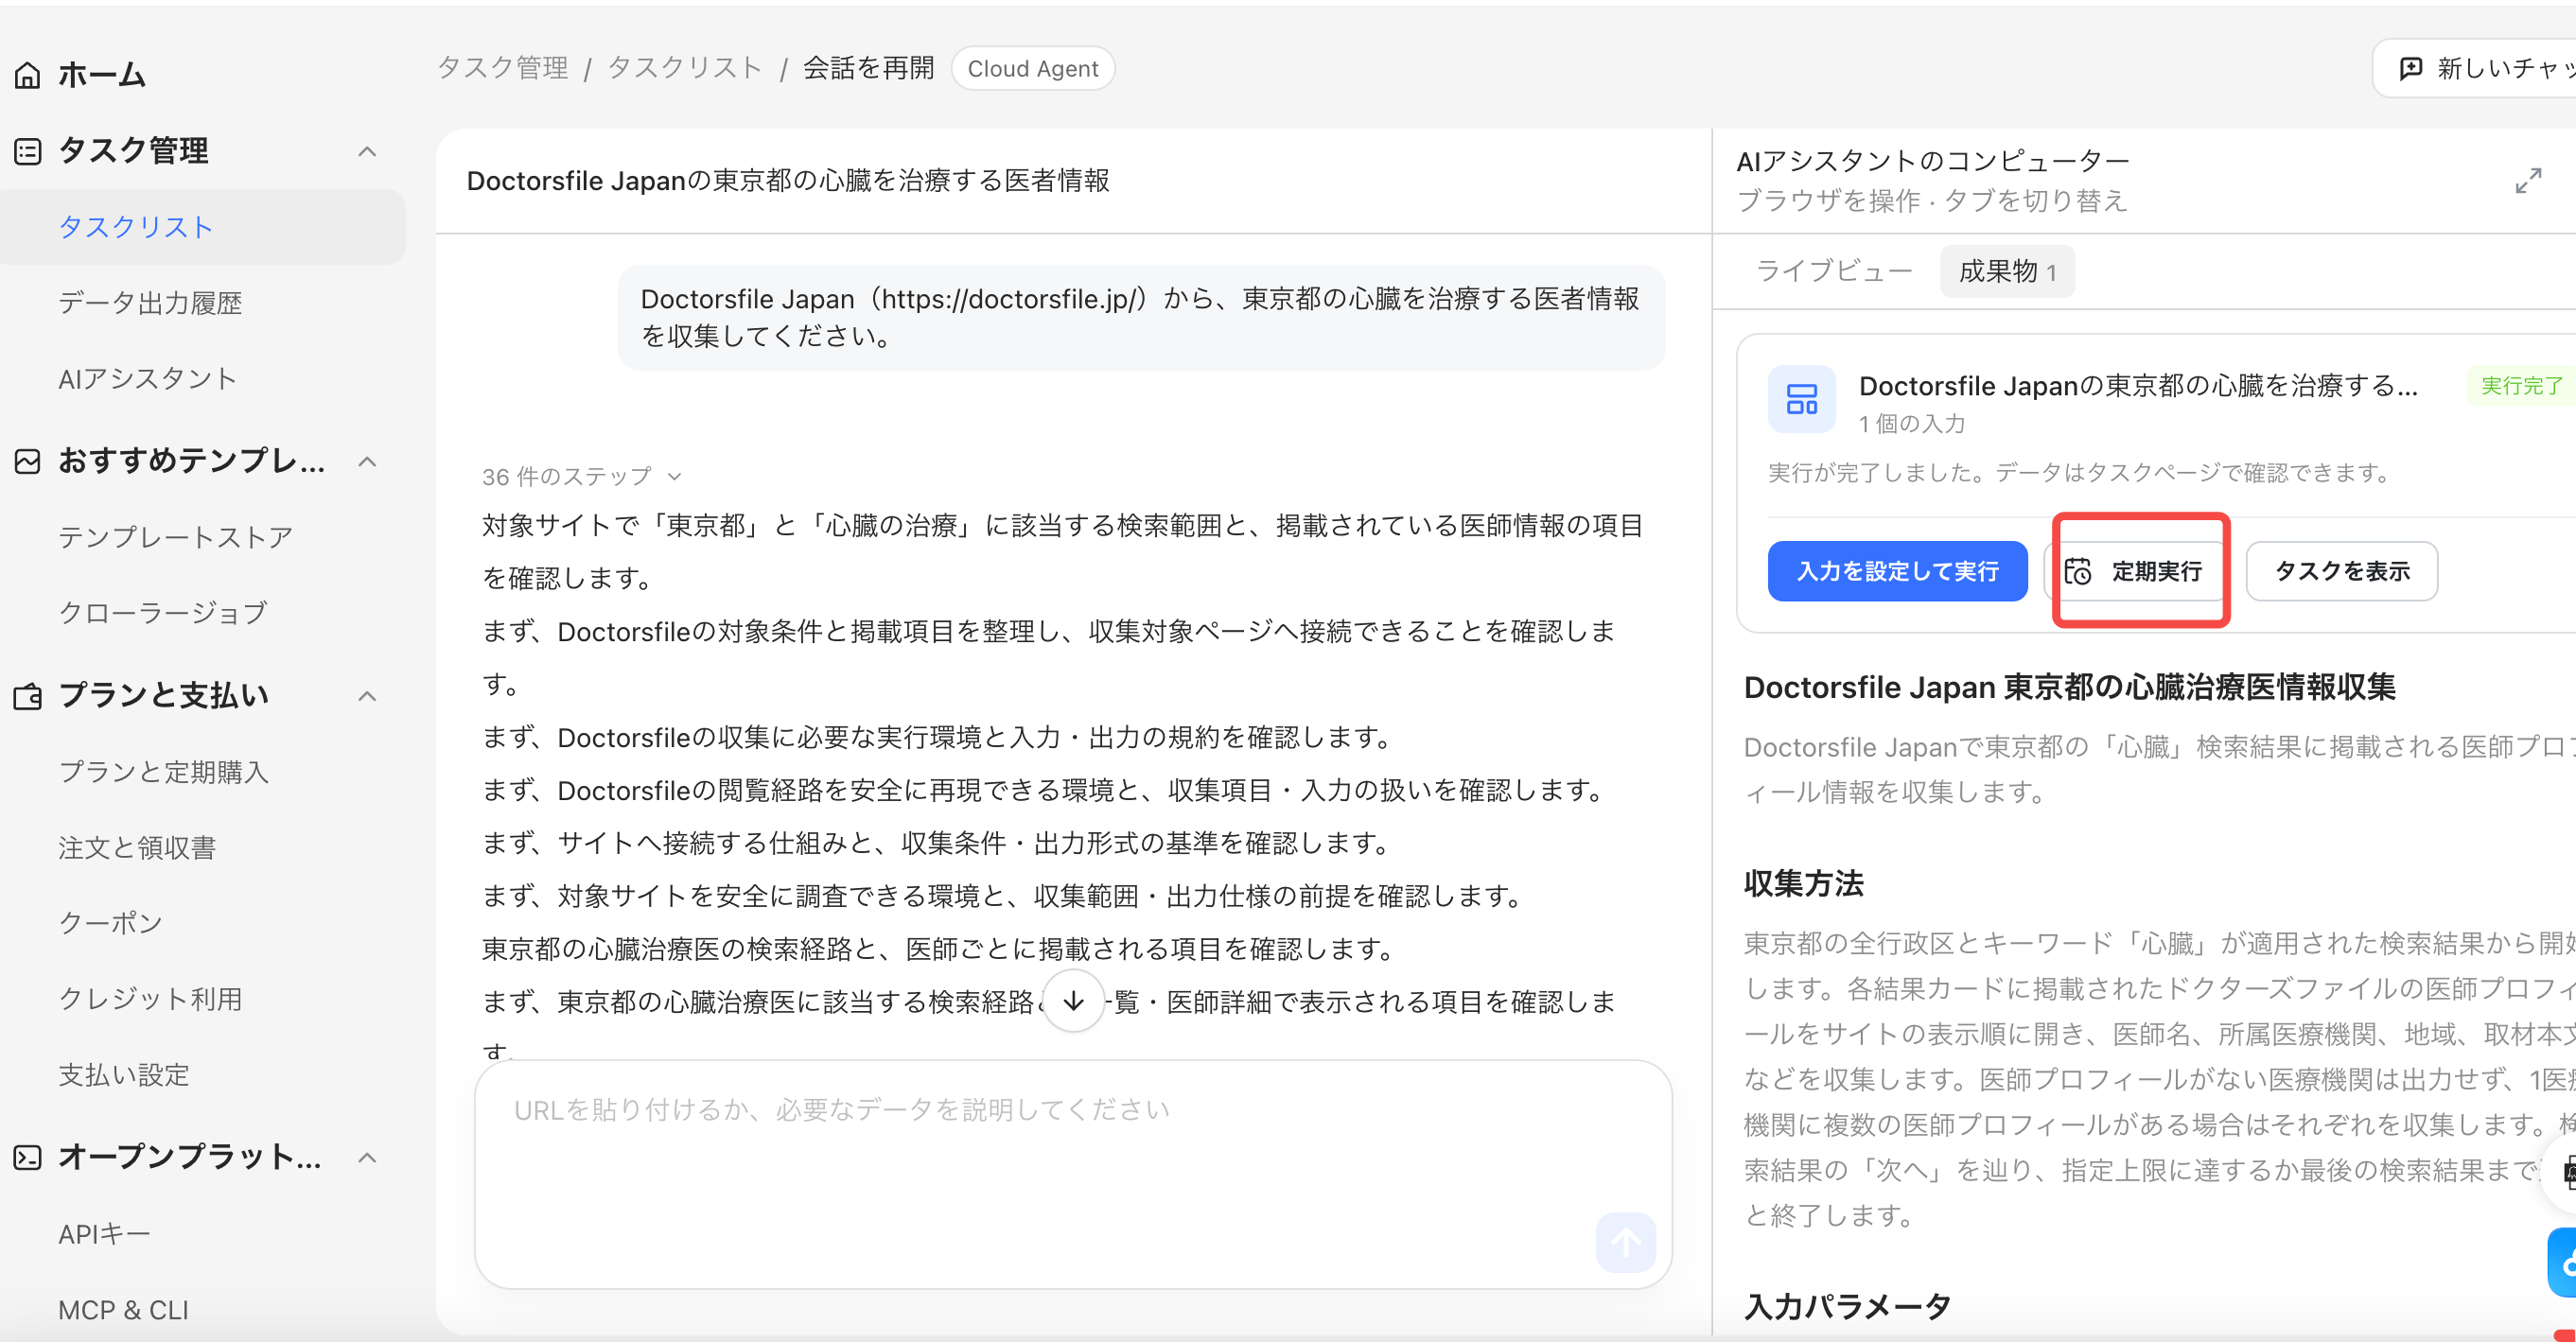Open クーポン in sidebar

tap(110, 922)
